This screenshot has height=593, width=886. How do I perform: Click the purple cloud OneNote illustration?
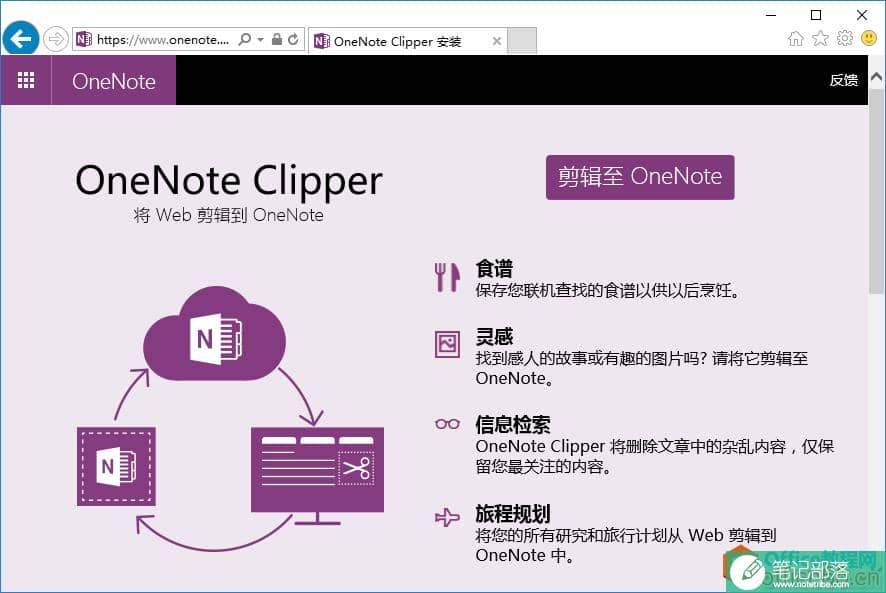pyautogui.click(x=214, y=334)
